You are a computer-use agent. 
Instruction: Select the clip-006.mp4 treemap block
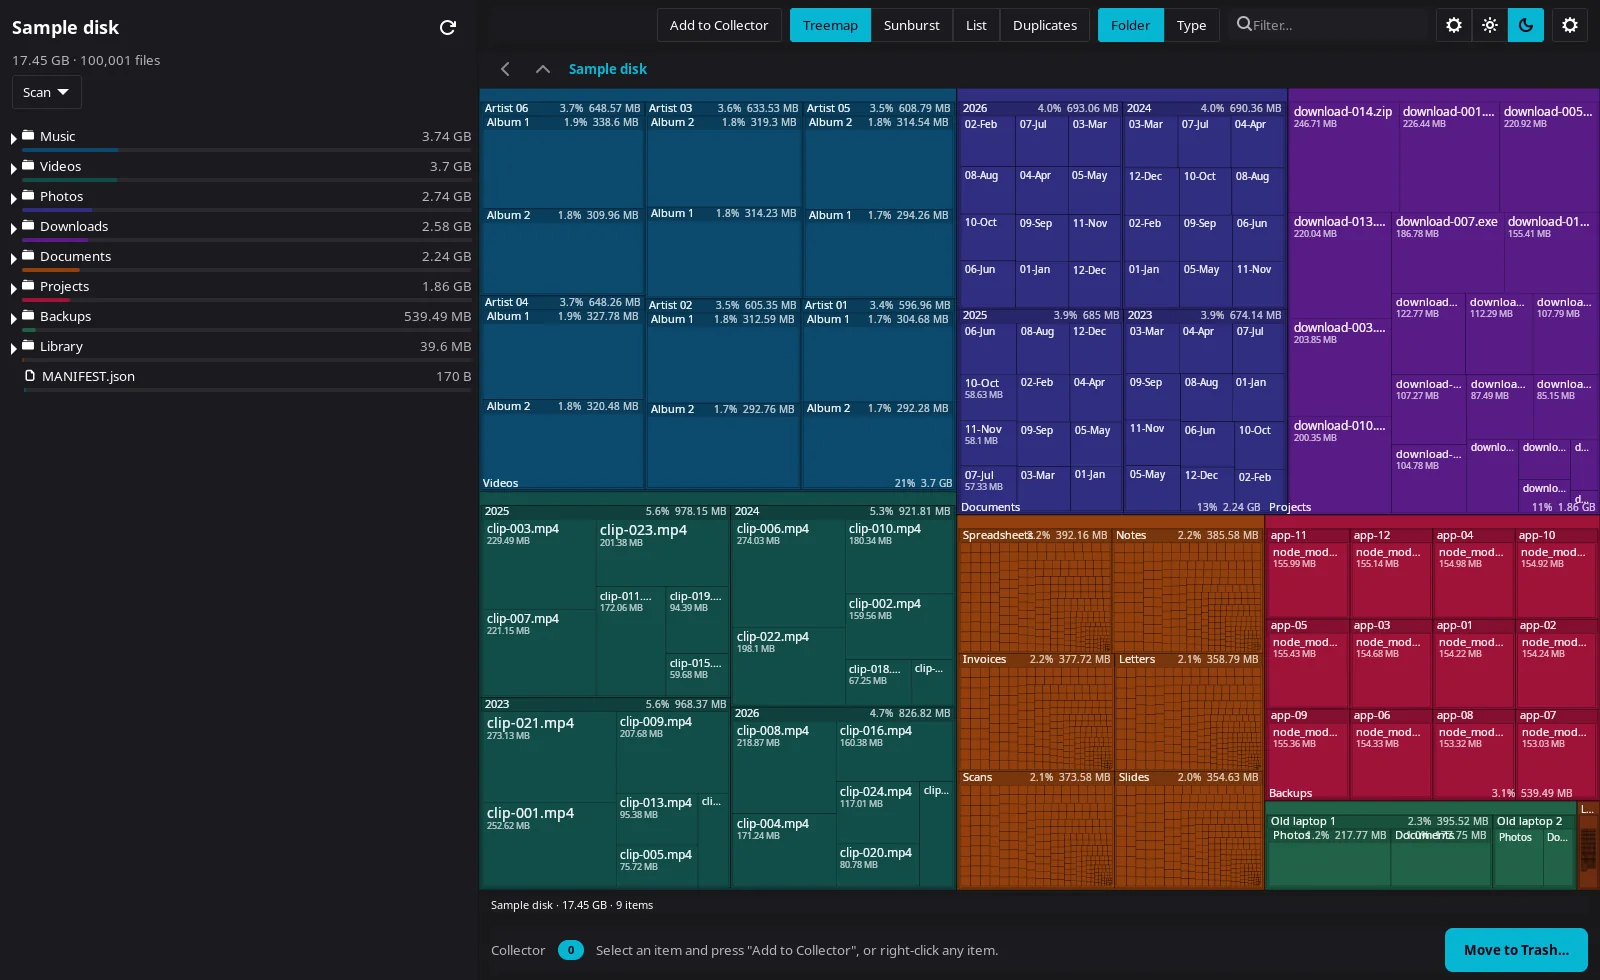point(788,573)
